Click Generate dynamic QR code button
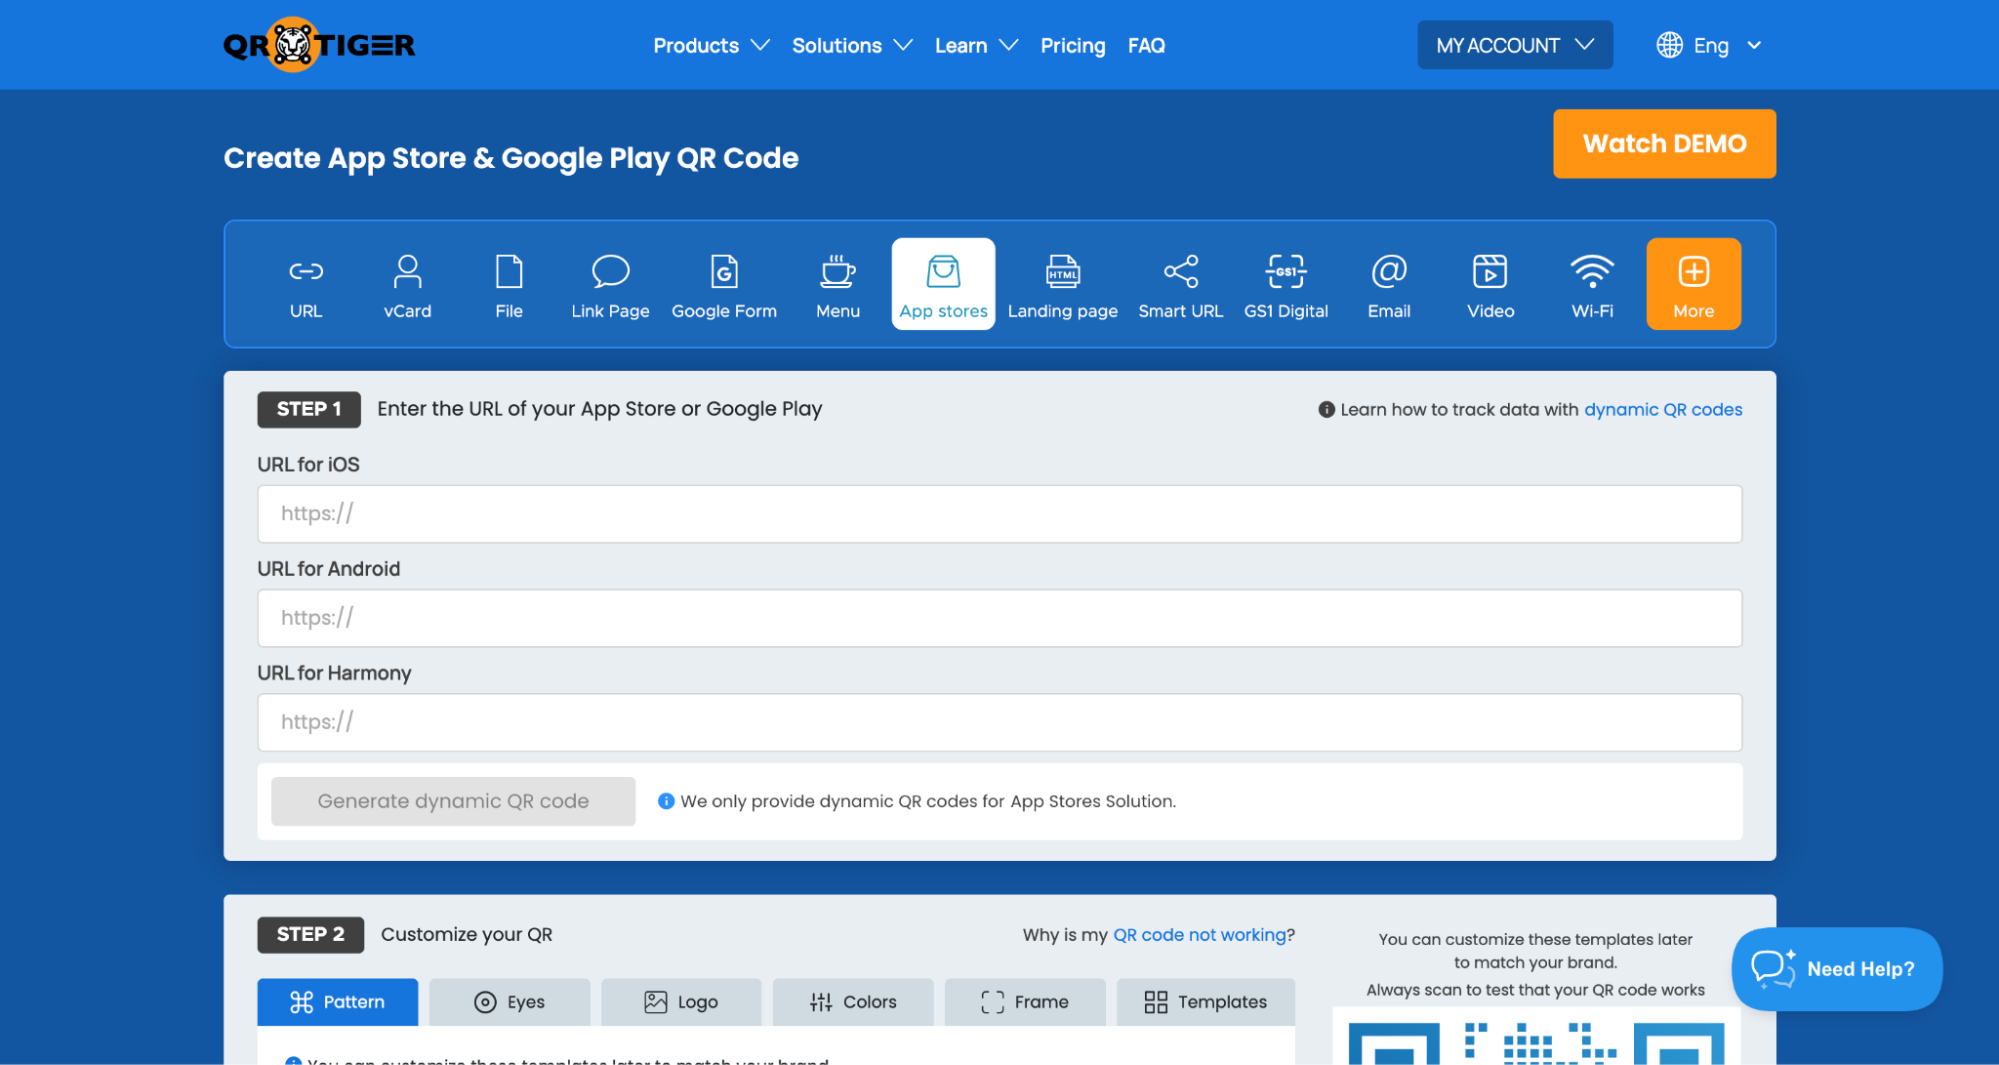The image size is (1999, 1065). pyautogui.click(x=453, y=801)
